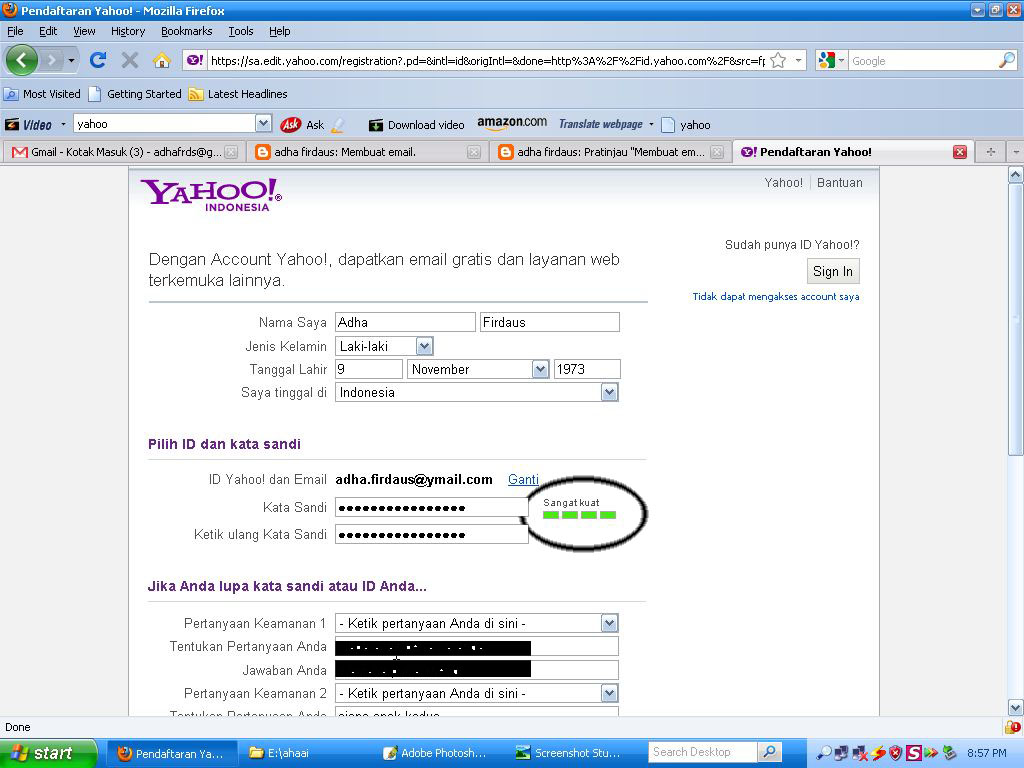Click the Jawaban Anda answer field
Image resolution: width=1024 pixels, height=768 pixels.
click(477, 669)
